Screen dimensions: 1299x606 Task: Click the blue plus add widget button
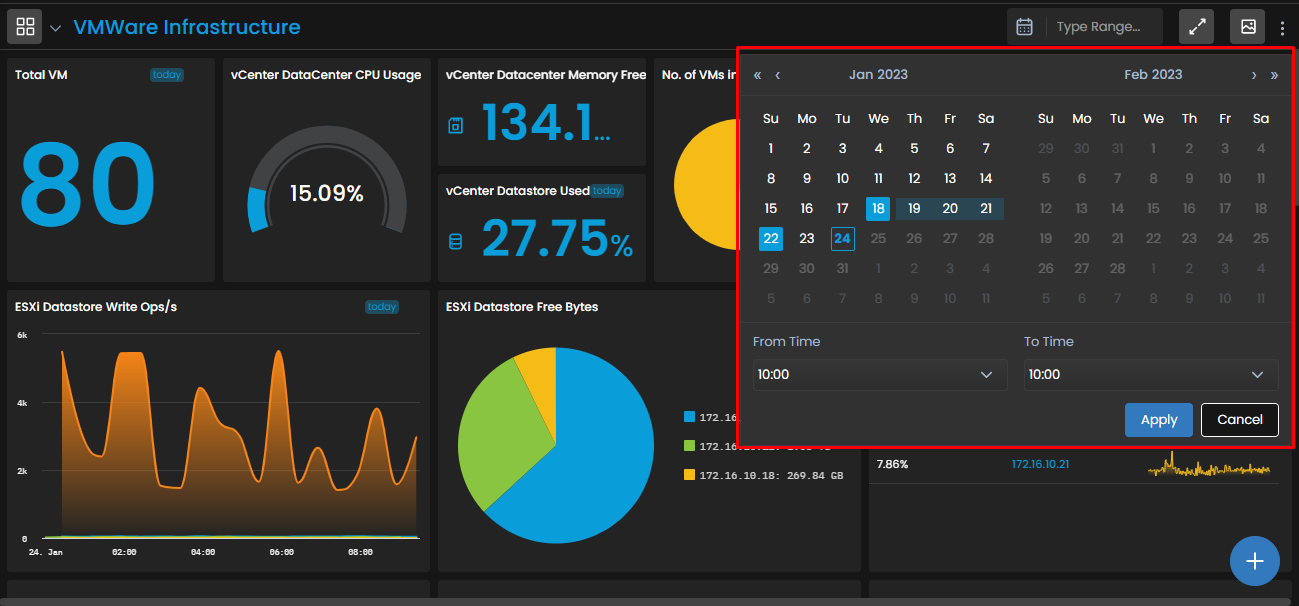(x=1255, y=561)
